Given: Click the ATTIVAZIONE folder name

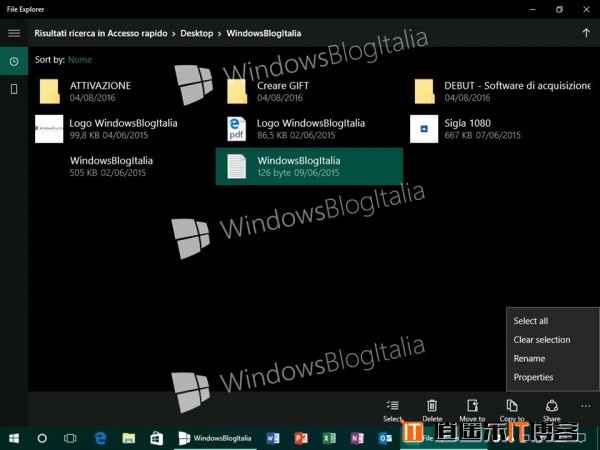Looking at the screenshot, I should tap(100, 86).
